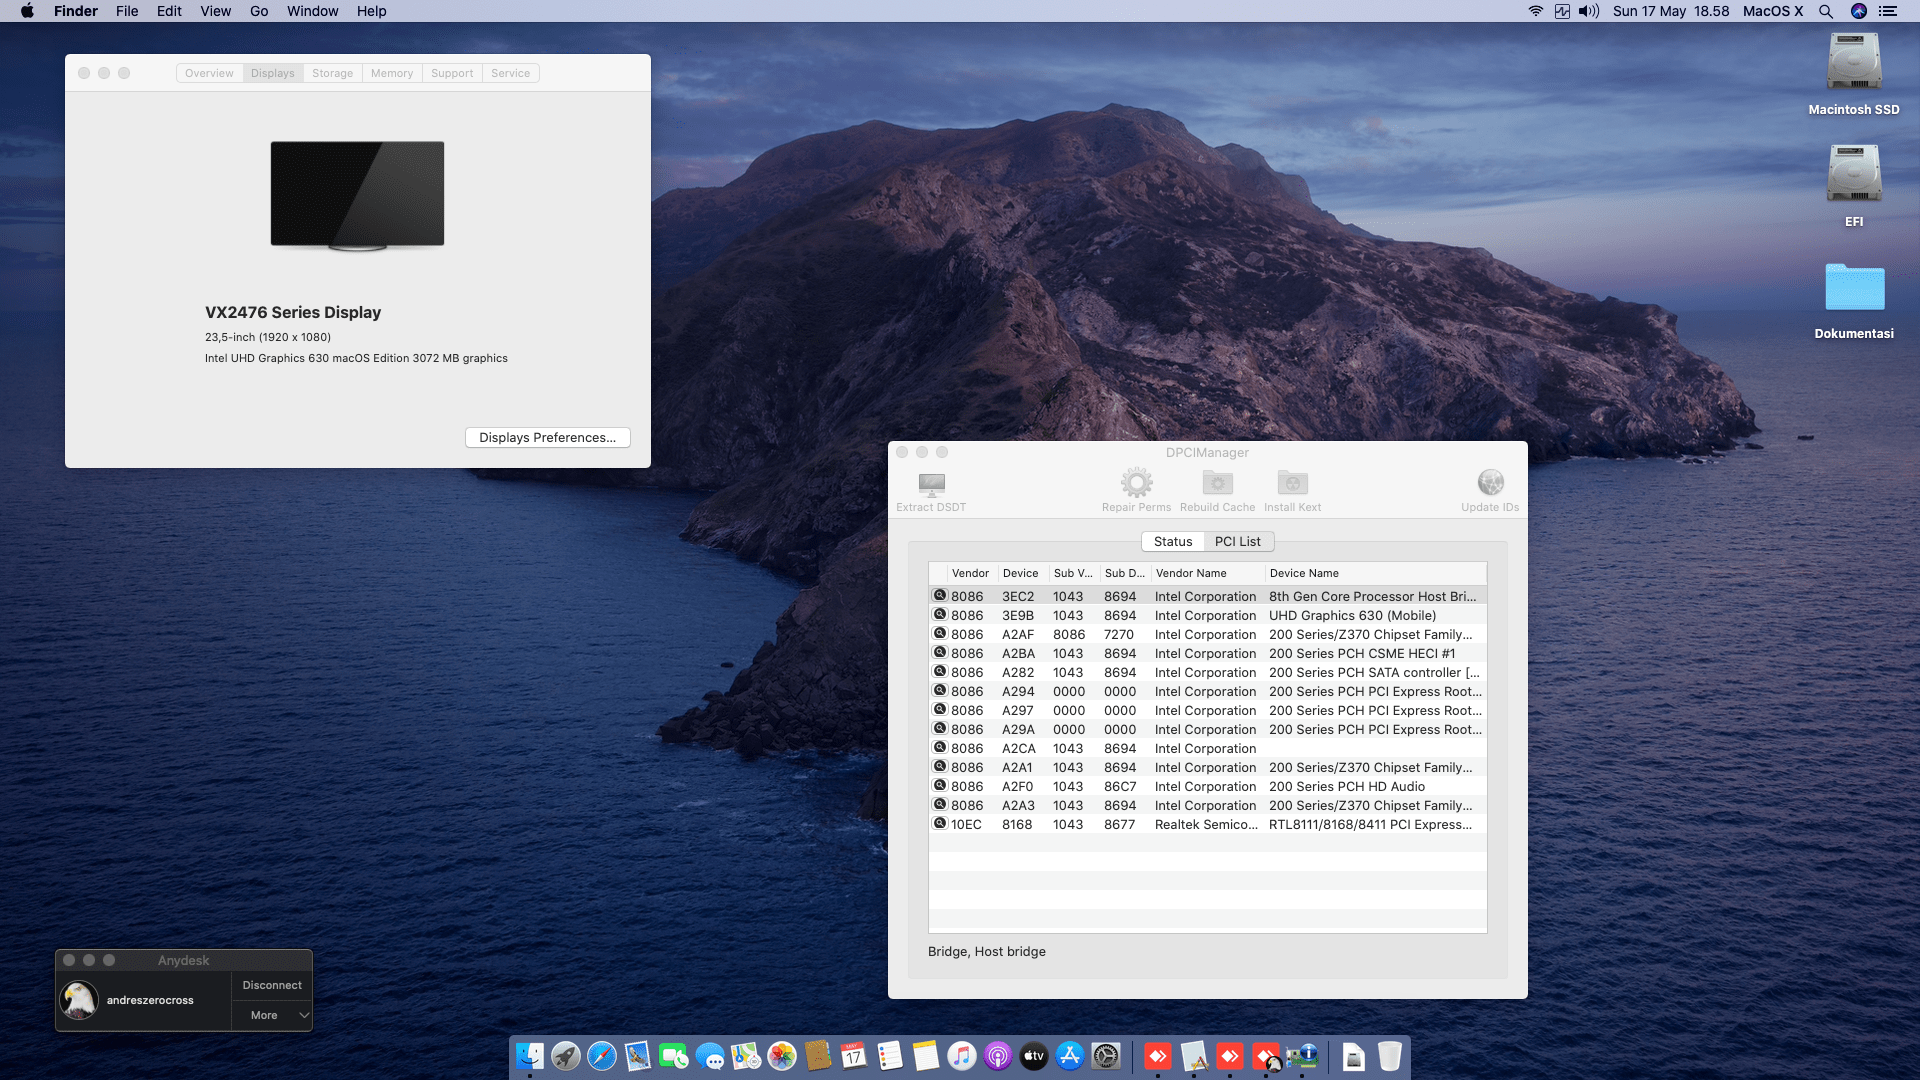Viewport: 1920px width, 1080px height.
Task: Click the Install Kext icon
Action: pyautogui.click(x=1292, y=484)
